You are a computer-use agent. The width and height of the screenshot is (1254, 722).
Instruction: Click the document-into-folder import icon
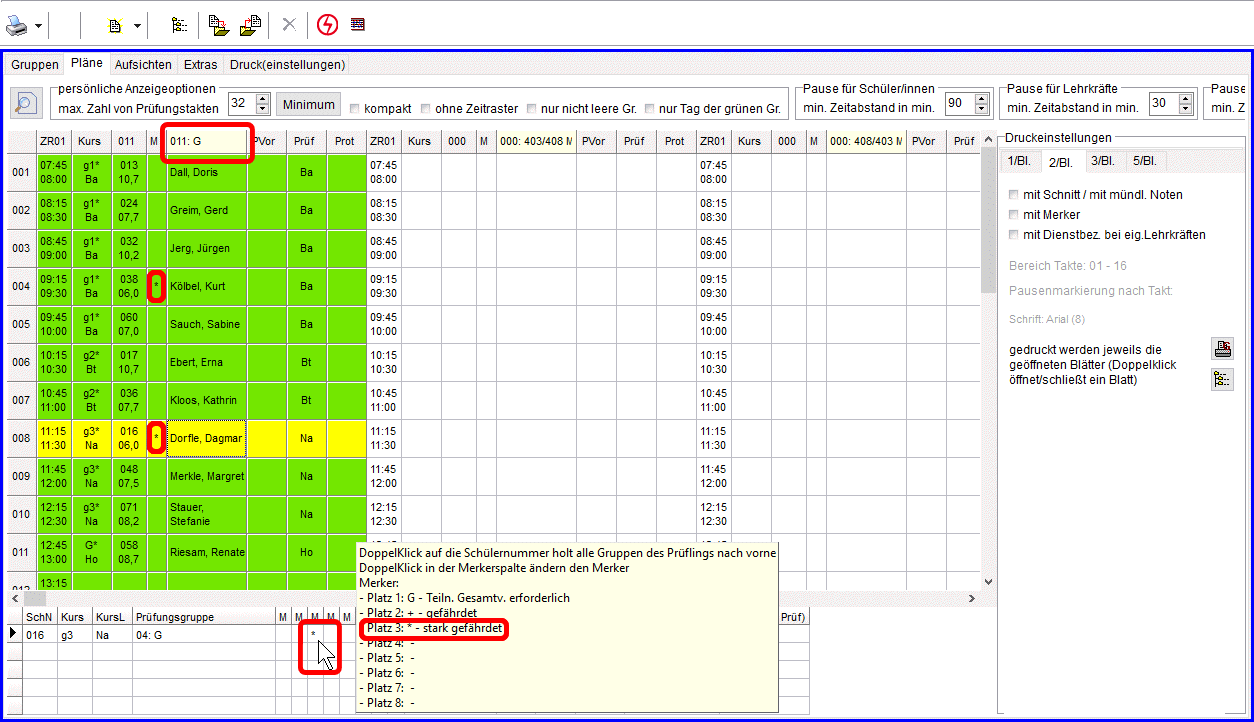point(219,25)
